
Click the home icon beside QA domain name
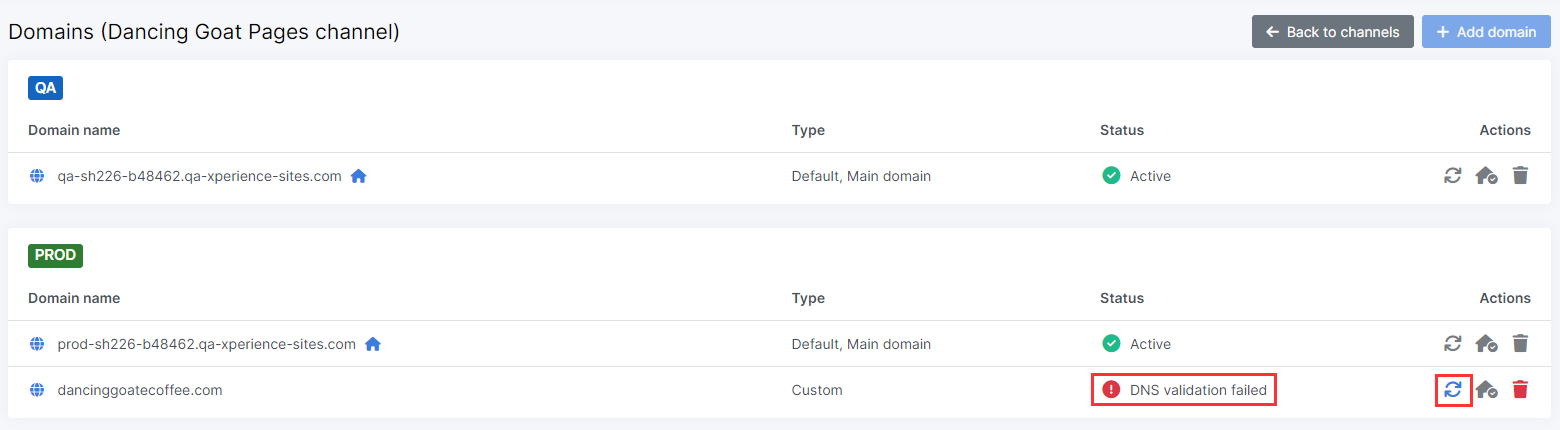coord(359,176)
